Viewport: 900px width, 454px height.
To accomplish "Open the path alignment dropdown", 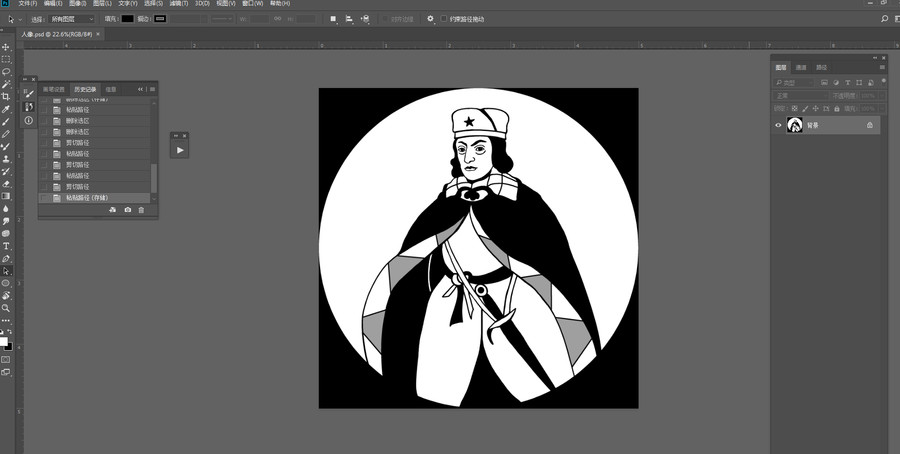I will [348, 19].
